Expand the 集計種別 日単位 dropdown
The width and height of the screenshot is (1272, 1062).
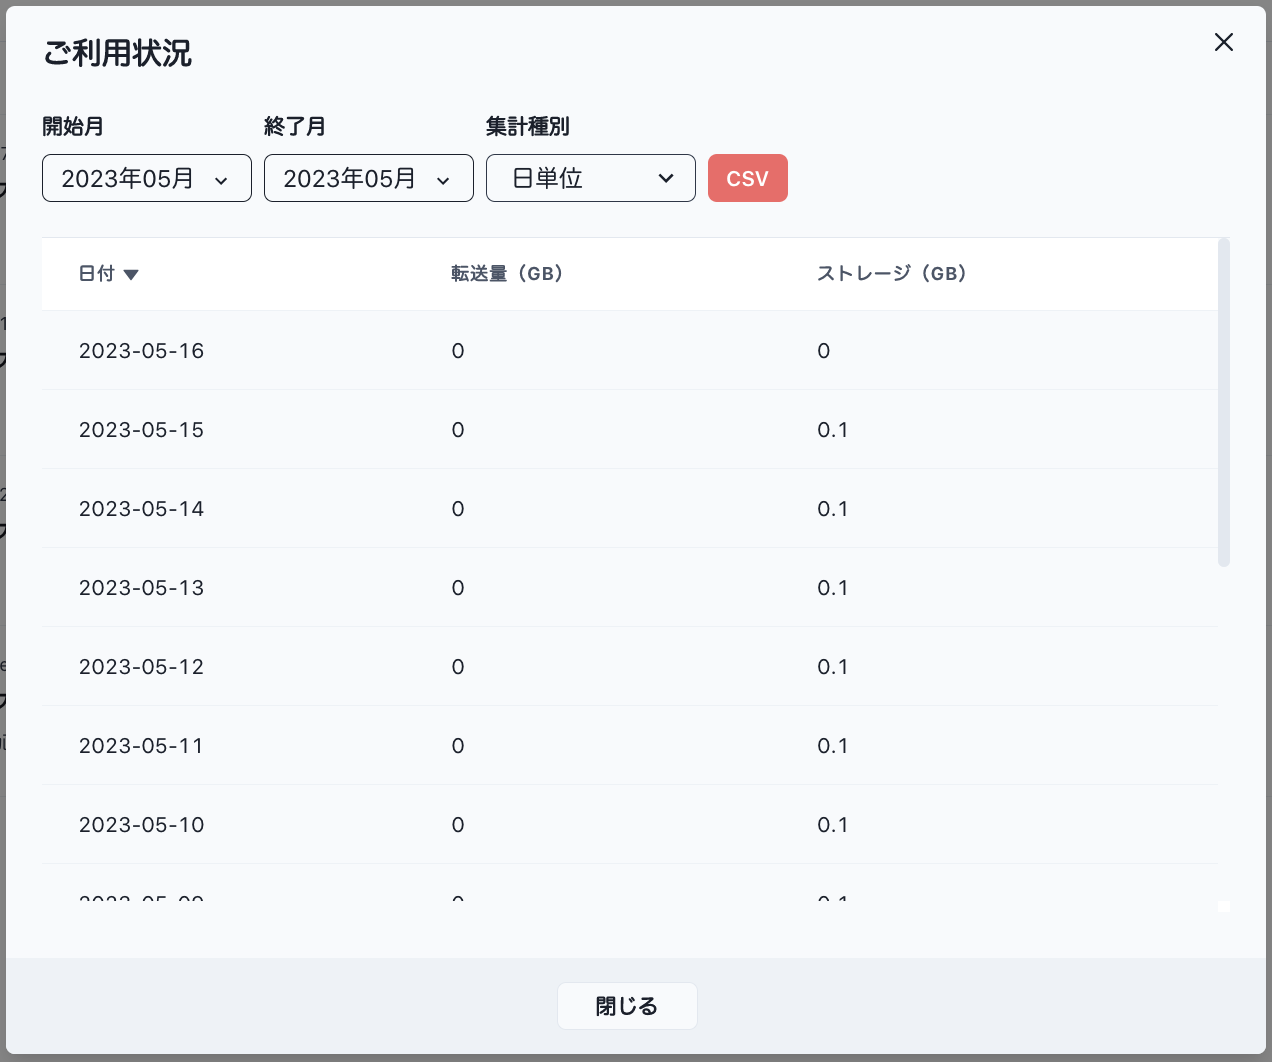coord(590,178)
